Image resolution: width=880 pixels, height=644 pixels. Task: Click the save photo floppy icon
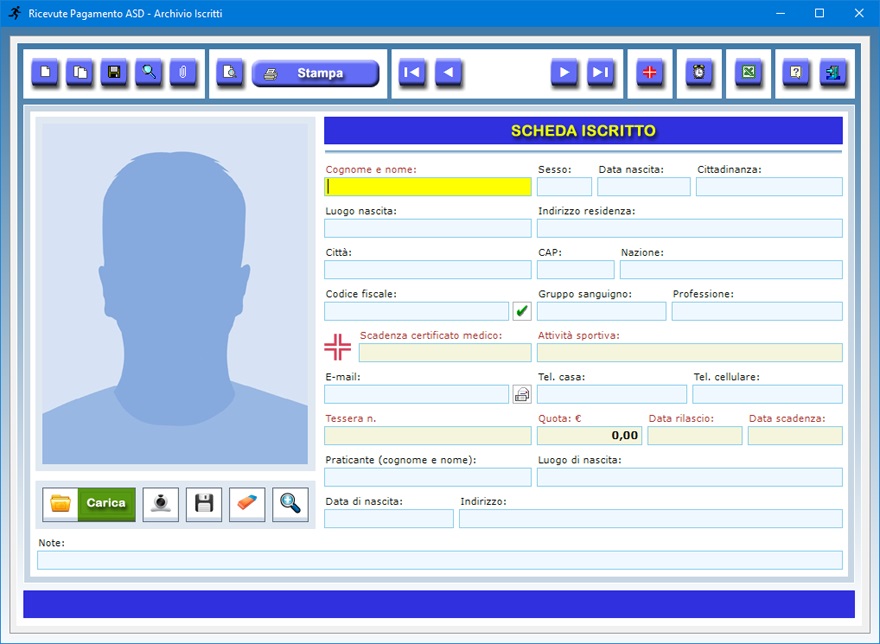[204, 504]
